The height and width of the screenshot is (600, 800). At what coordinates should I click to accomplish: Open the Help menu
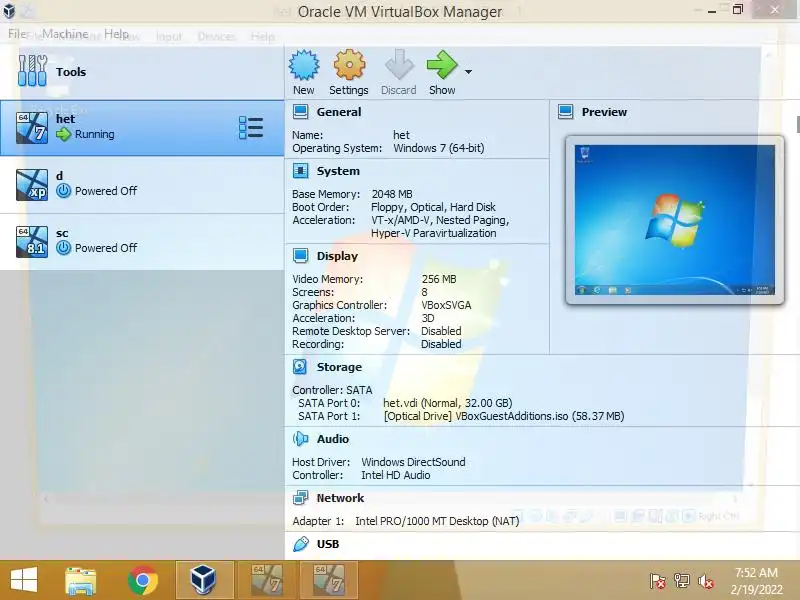116,34
